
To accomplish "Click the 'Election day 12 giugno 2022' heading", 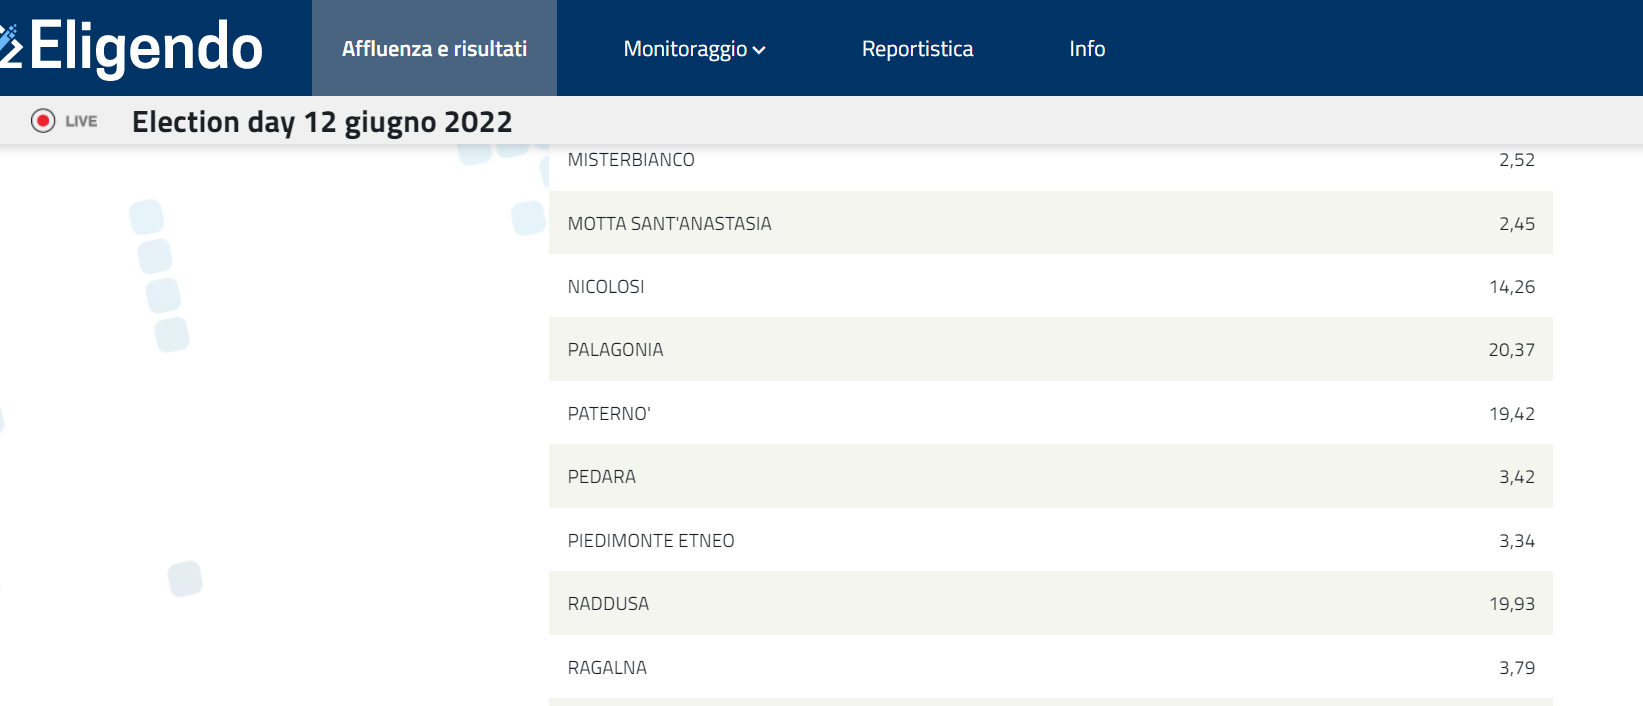I will point(322,121).
